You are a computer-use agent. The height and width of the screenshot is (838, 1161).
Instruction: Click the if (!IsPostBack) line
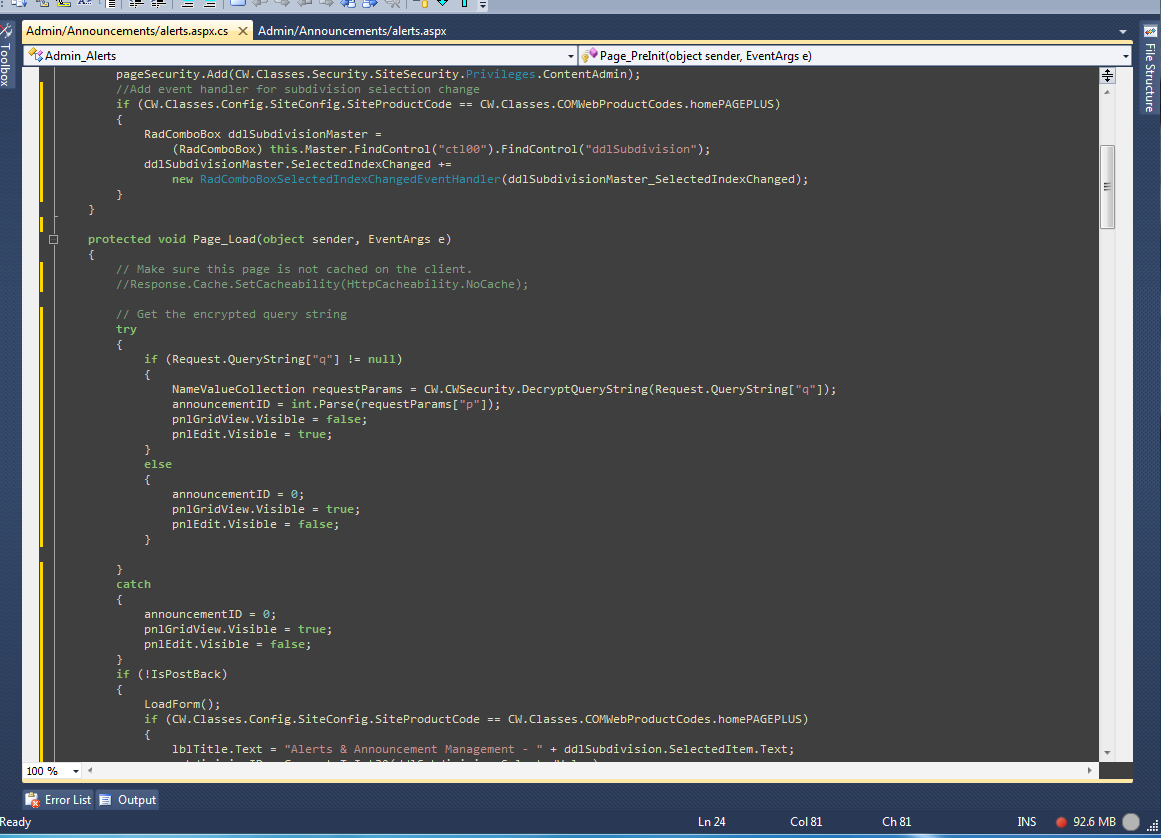(x=172, y=674)
